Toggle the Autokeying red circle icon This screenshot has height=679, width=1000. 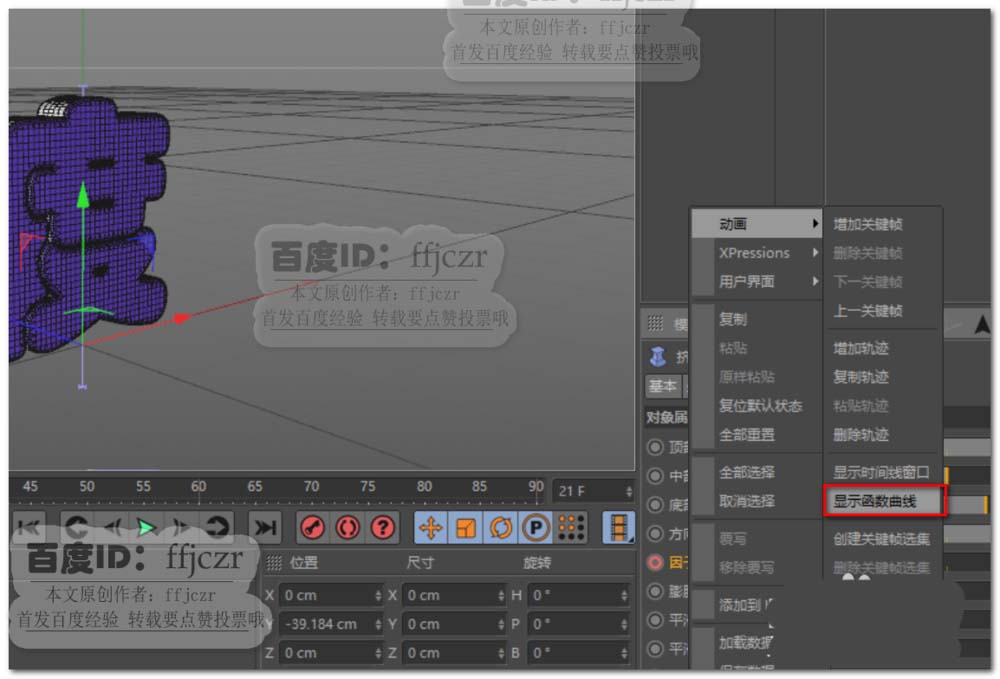coord(348,527)
